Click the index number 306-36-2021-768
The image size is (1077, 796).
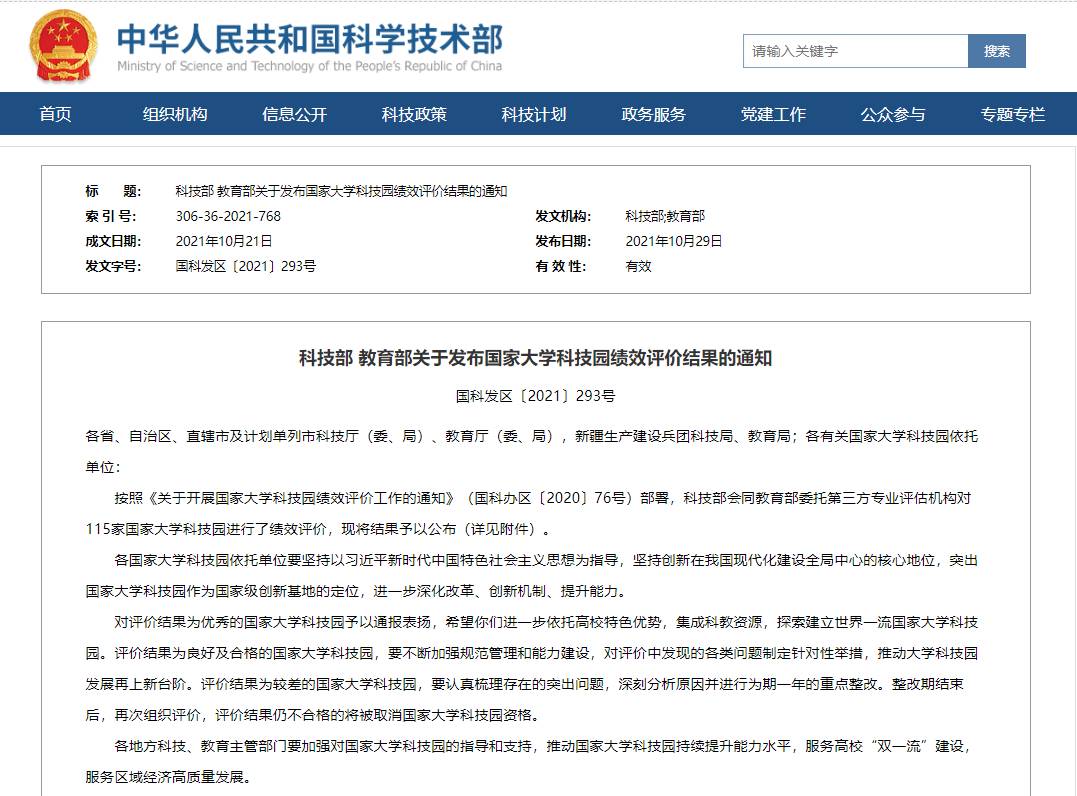coord(228,216)
